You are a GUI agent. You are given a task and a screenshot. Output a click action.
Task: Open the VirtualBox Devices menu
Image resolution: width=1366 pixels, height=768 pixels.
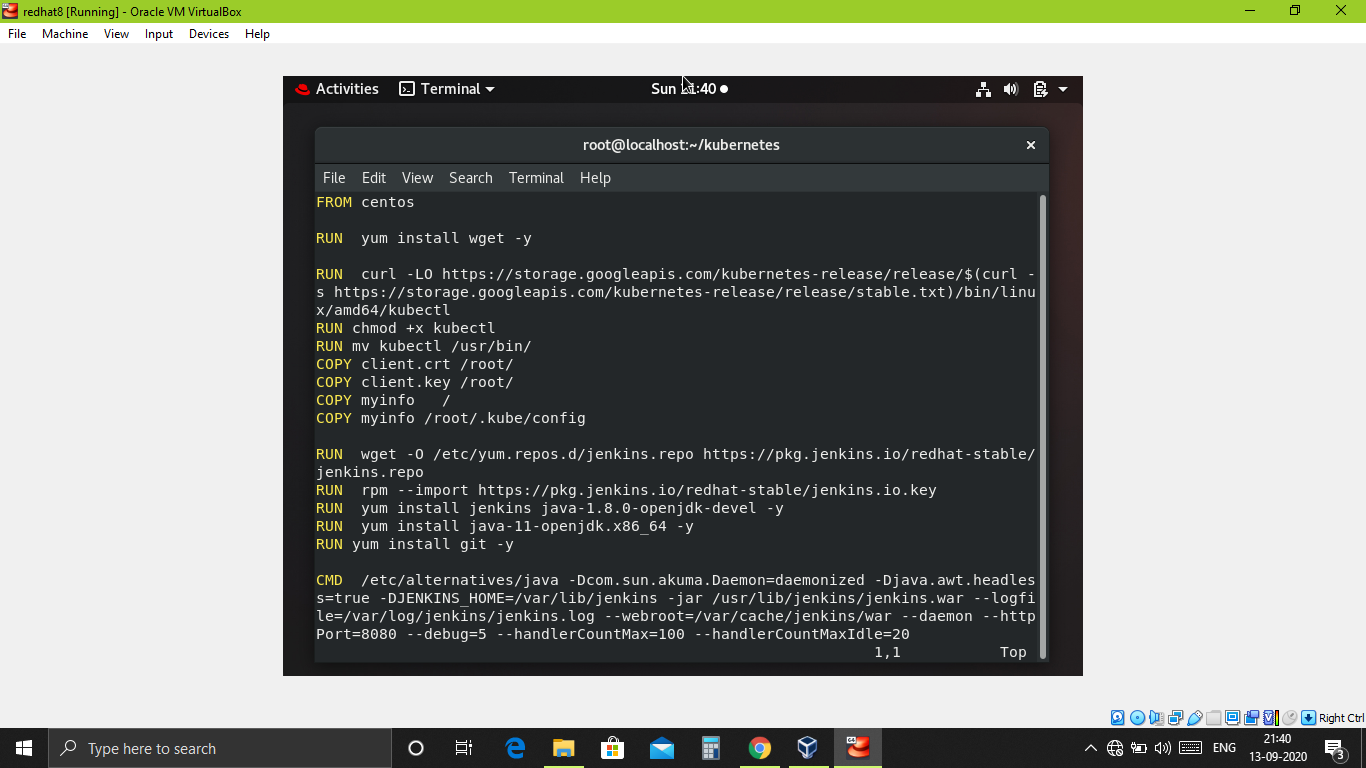(209, 34)
